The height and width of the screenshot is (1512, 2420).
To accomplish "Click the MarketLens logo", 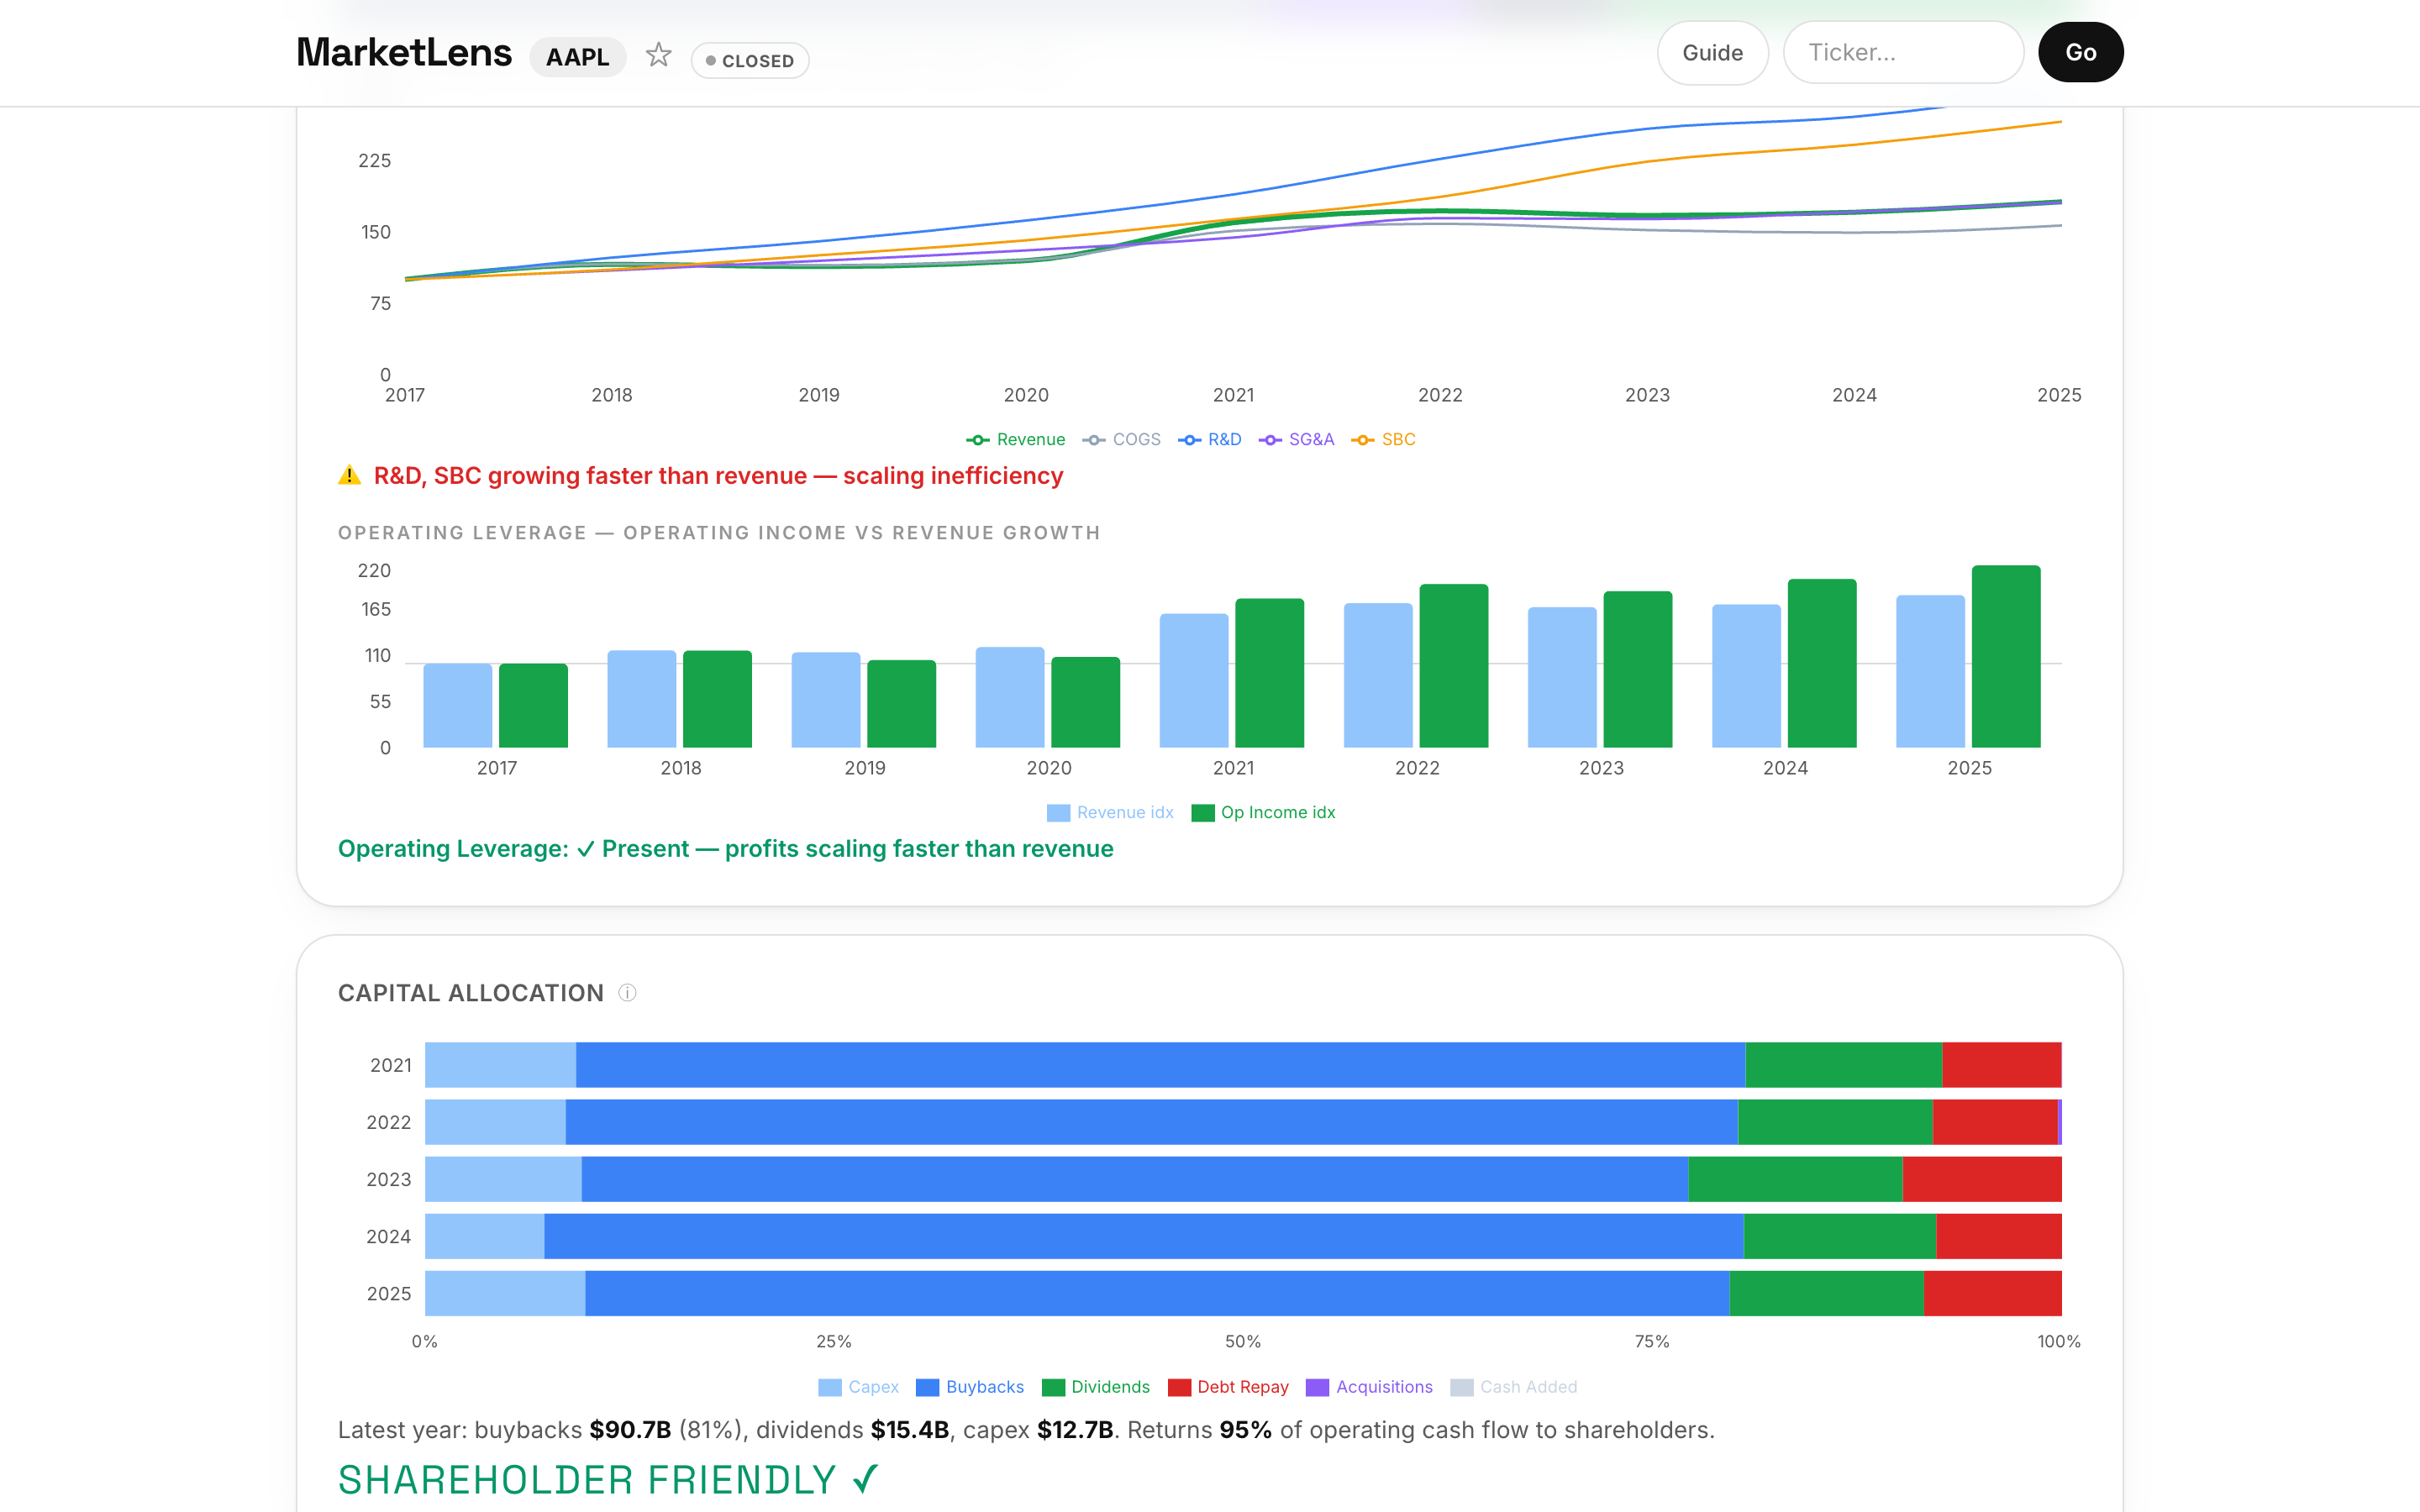I will pyautogui.click(x=404, y=53).
